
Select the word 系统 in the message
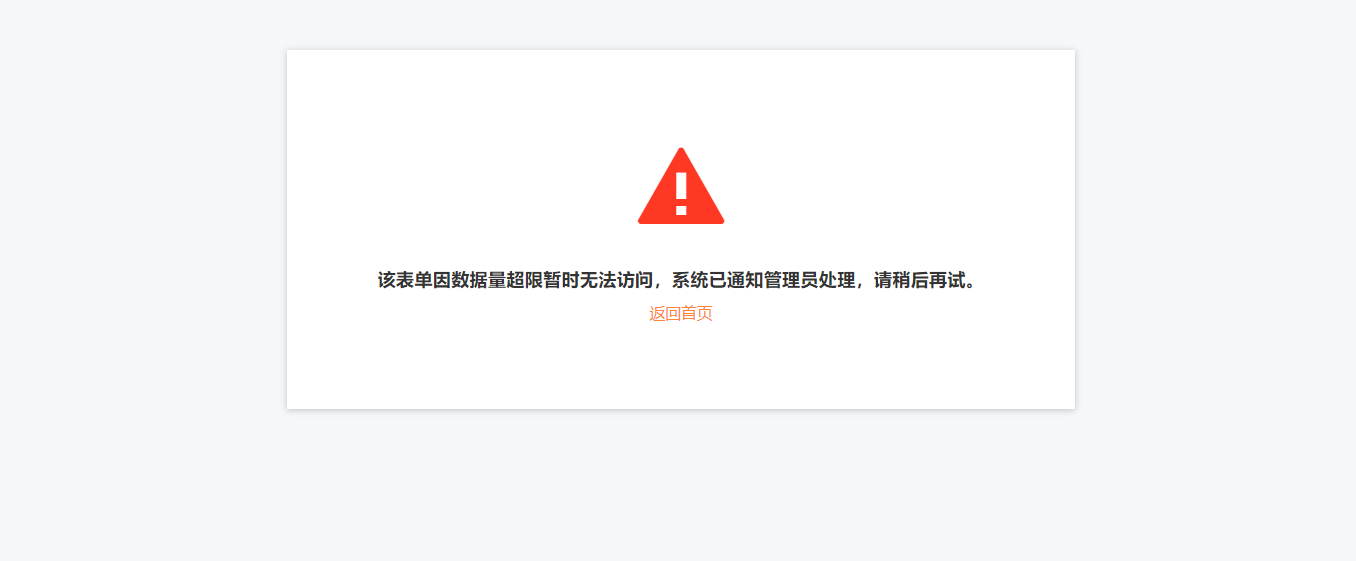click(690, 280)
